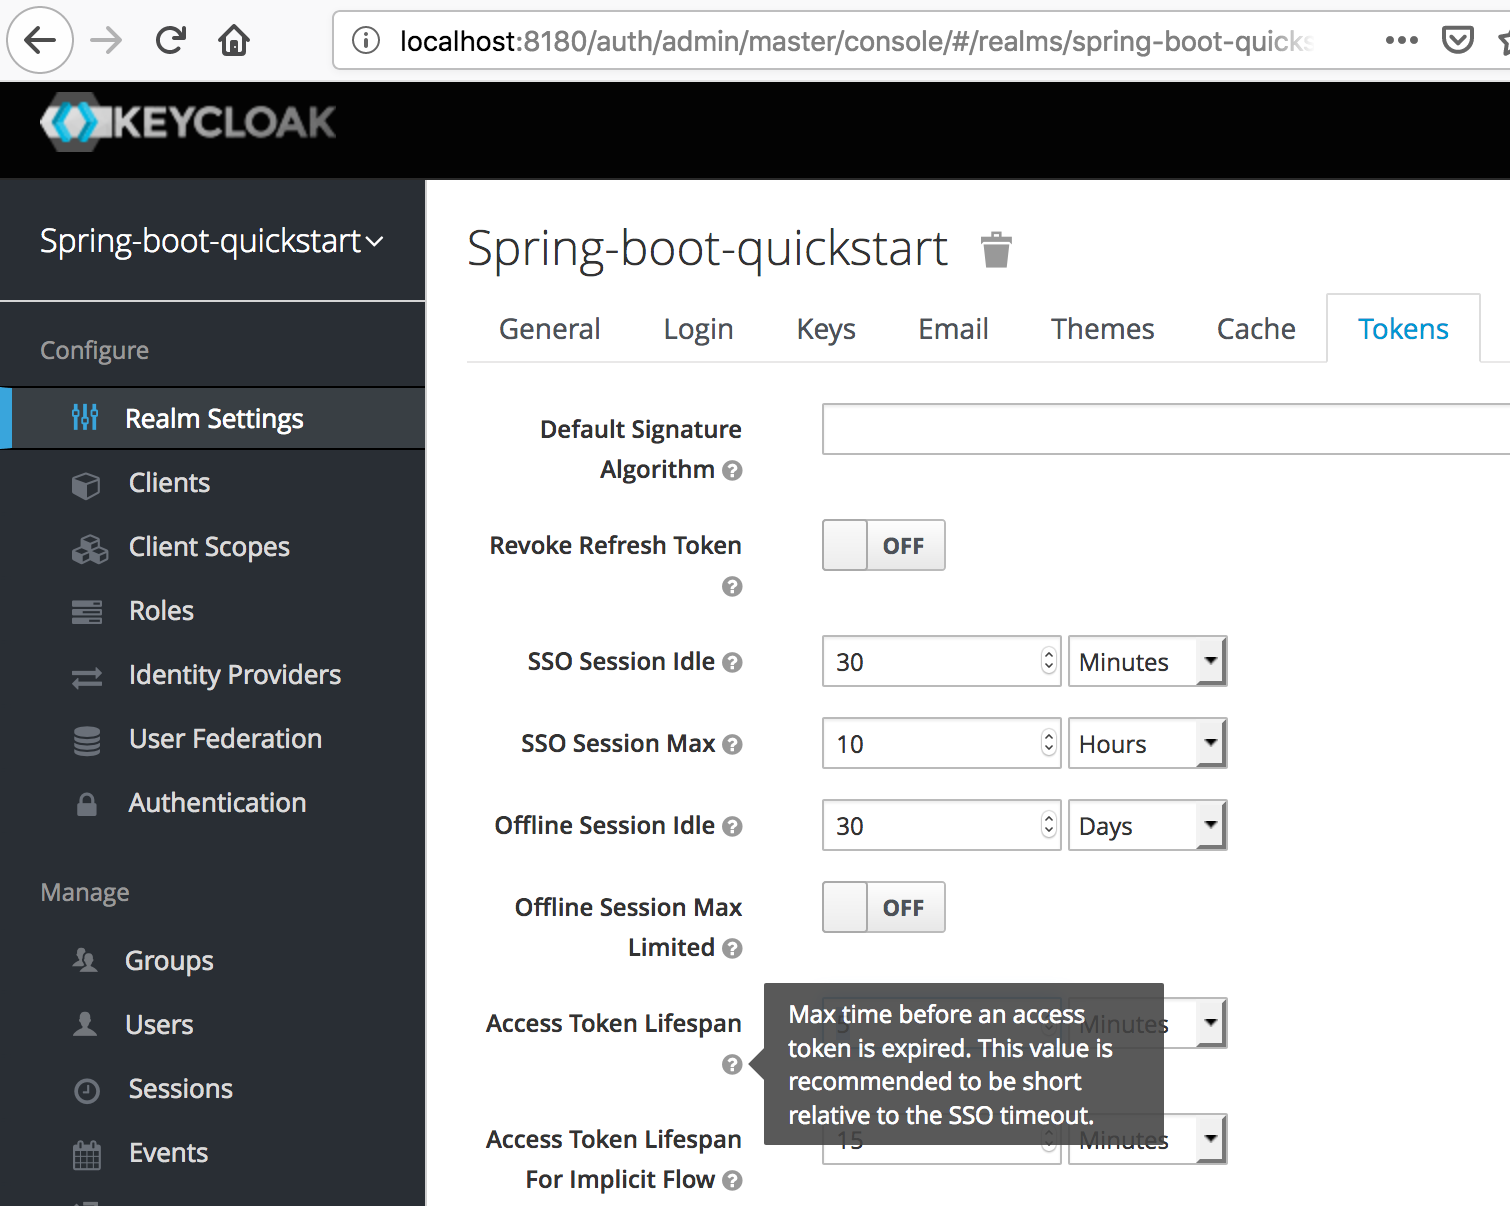This screenshot has width=1510, height=1206.
Task: Click the Groups people icon
Action: (x=85, y=960)
